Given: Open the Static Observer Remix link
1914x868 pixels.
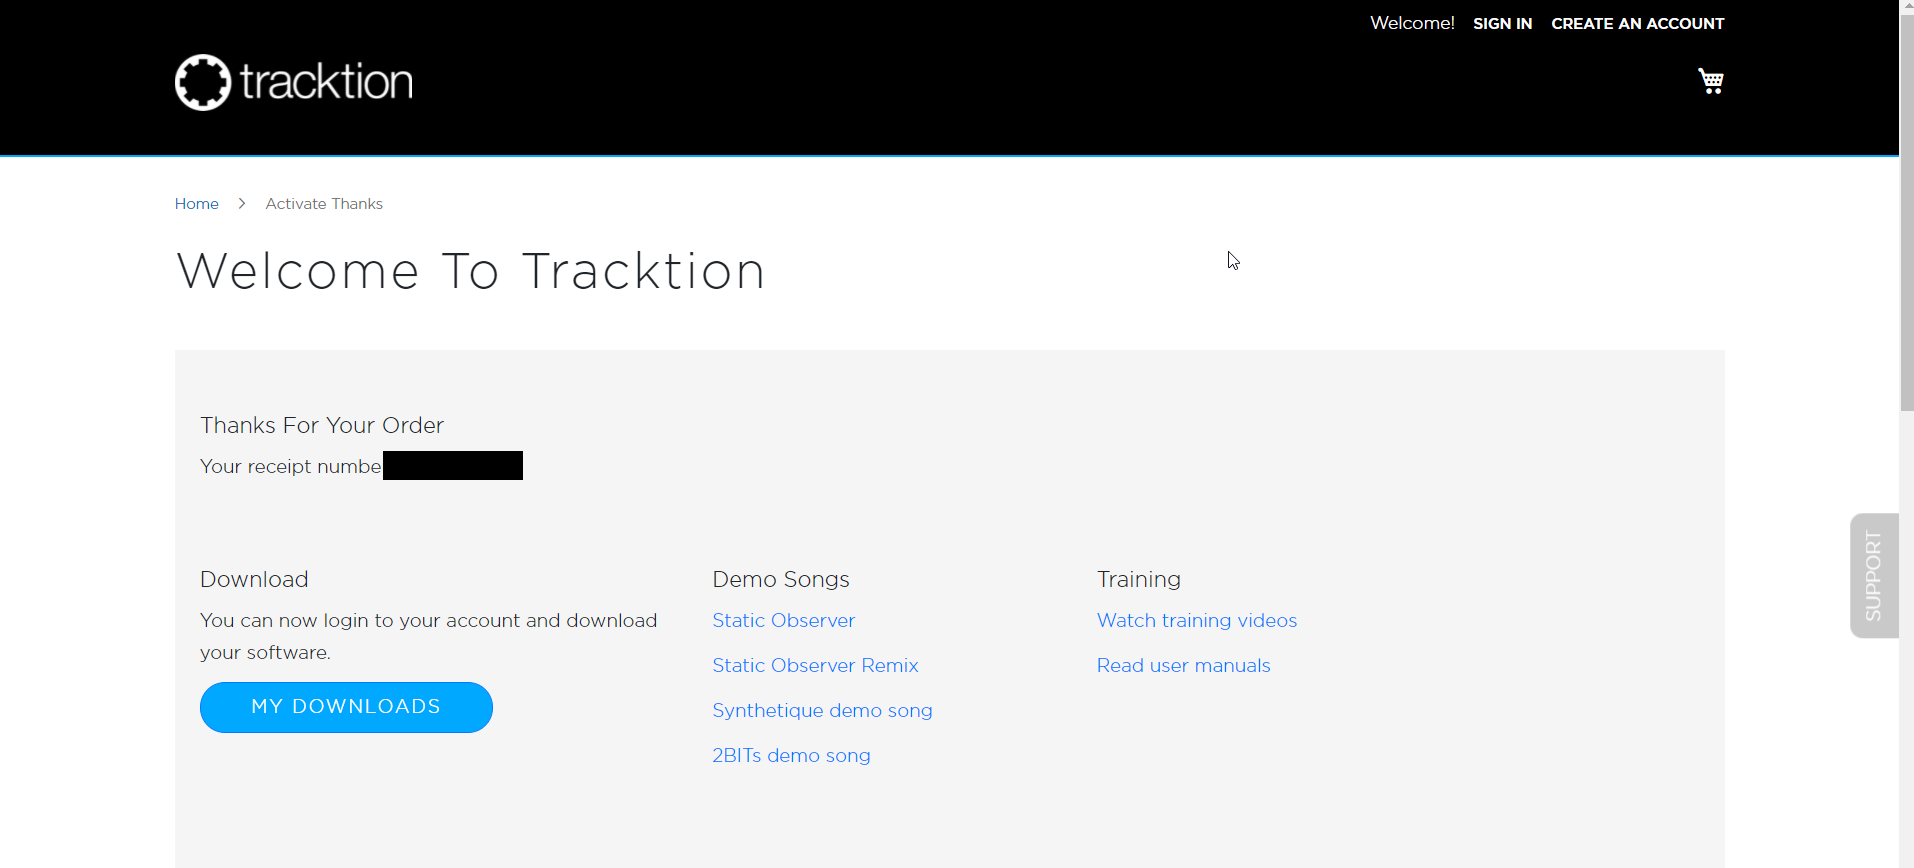Looking at the screenshot, I should point(815,665).
